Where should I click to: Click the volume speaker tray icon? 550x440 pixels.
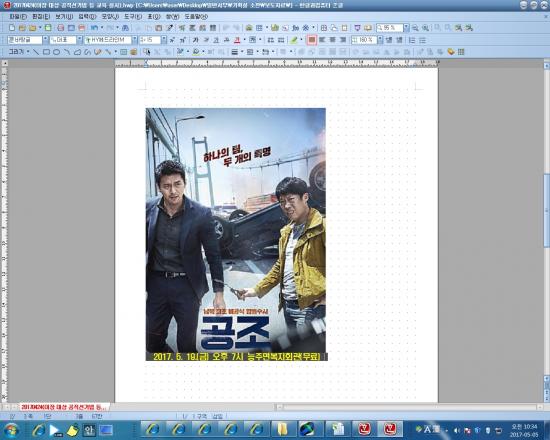click(456, 430)
